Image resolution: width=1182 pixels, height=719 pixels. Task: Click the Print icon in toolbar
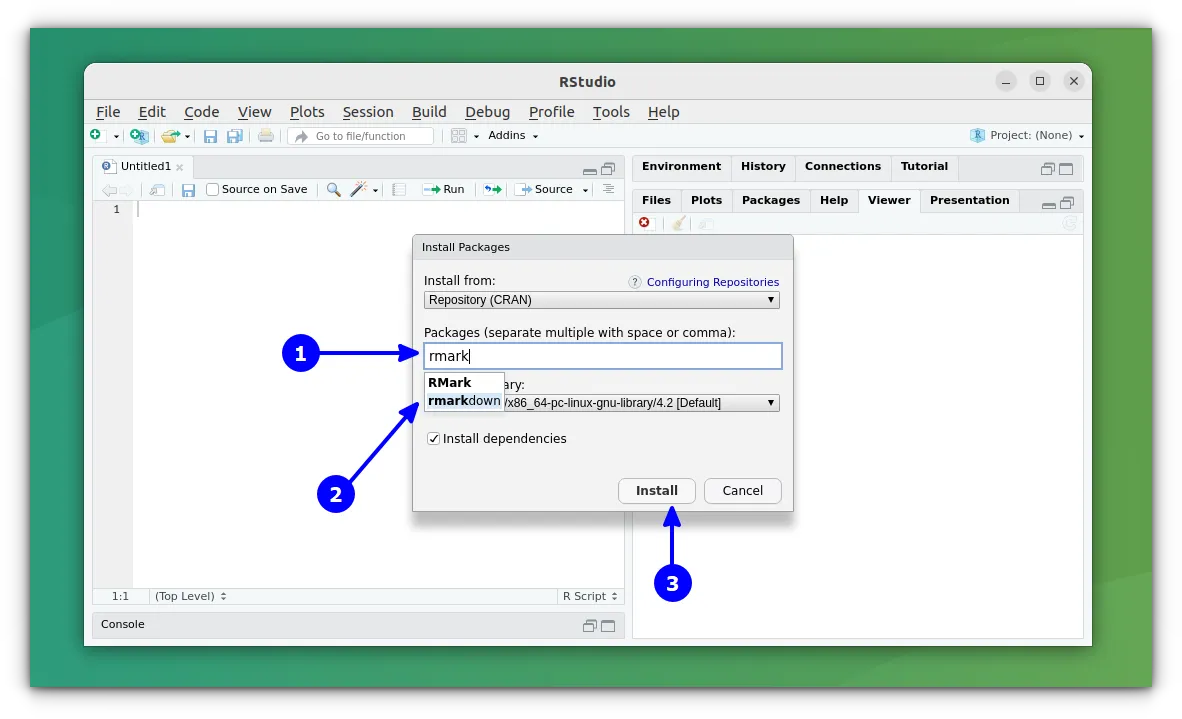(x=265, y=136)
